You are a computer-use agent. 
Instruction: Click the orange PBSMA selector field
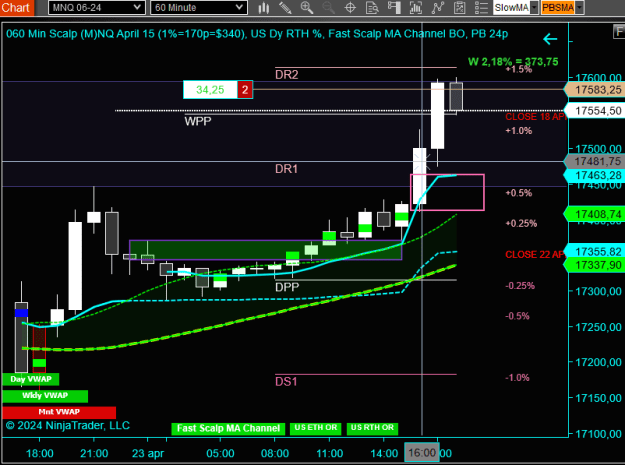pyautogui.click(x=558, y=8)
